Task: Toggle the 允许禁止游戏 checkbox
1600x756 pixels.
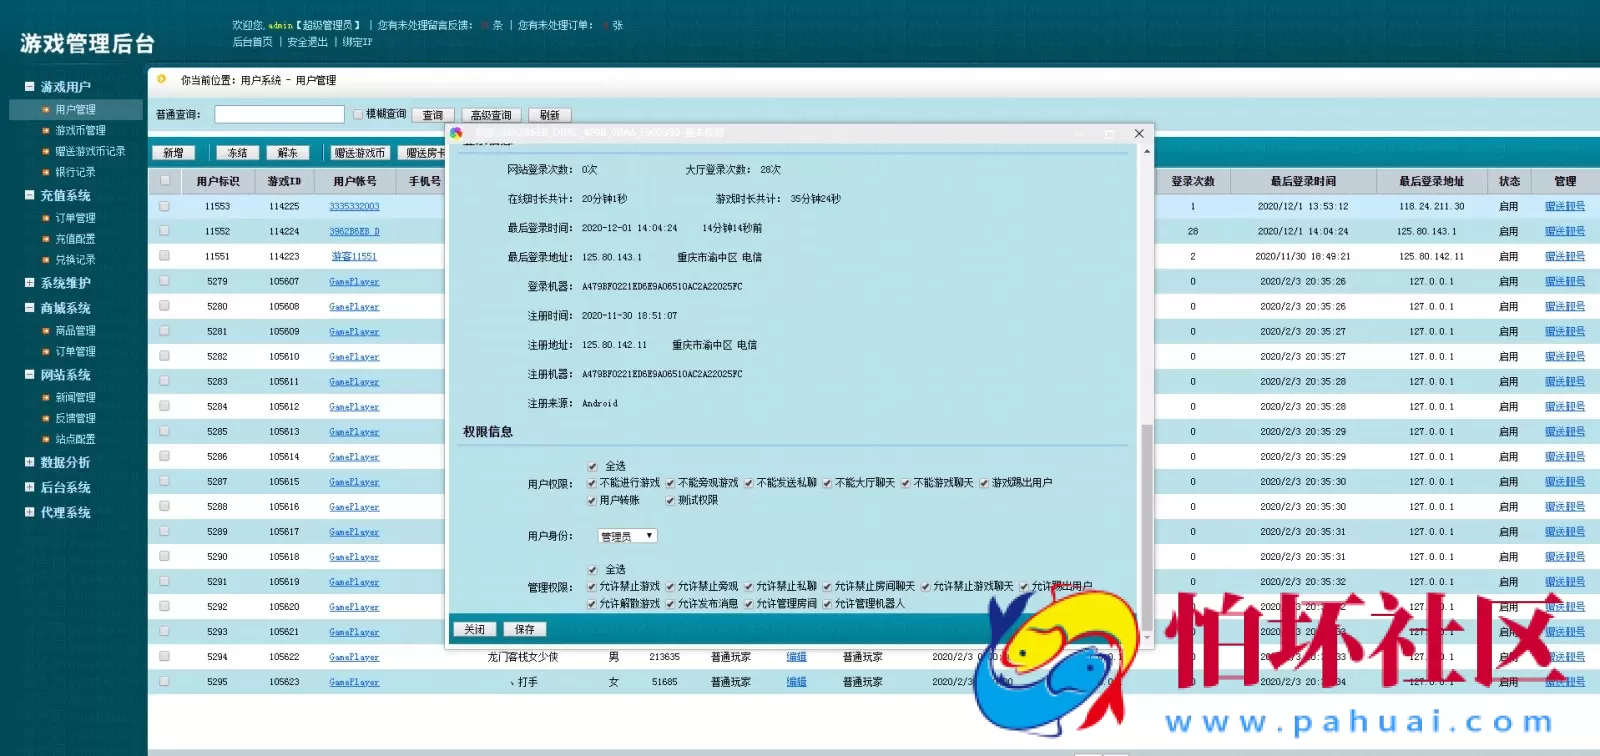Action: [x=591, y=587]
